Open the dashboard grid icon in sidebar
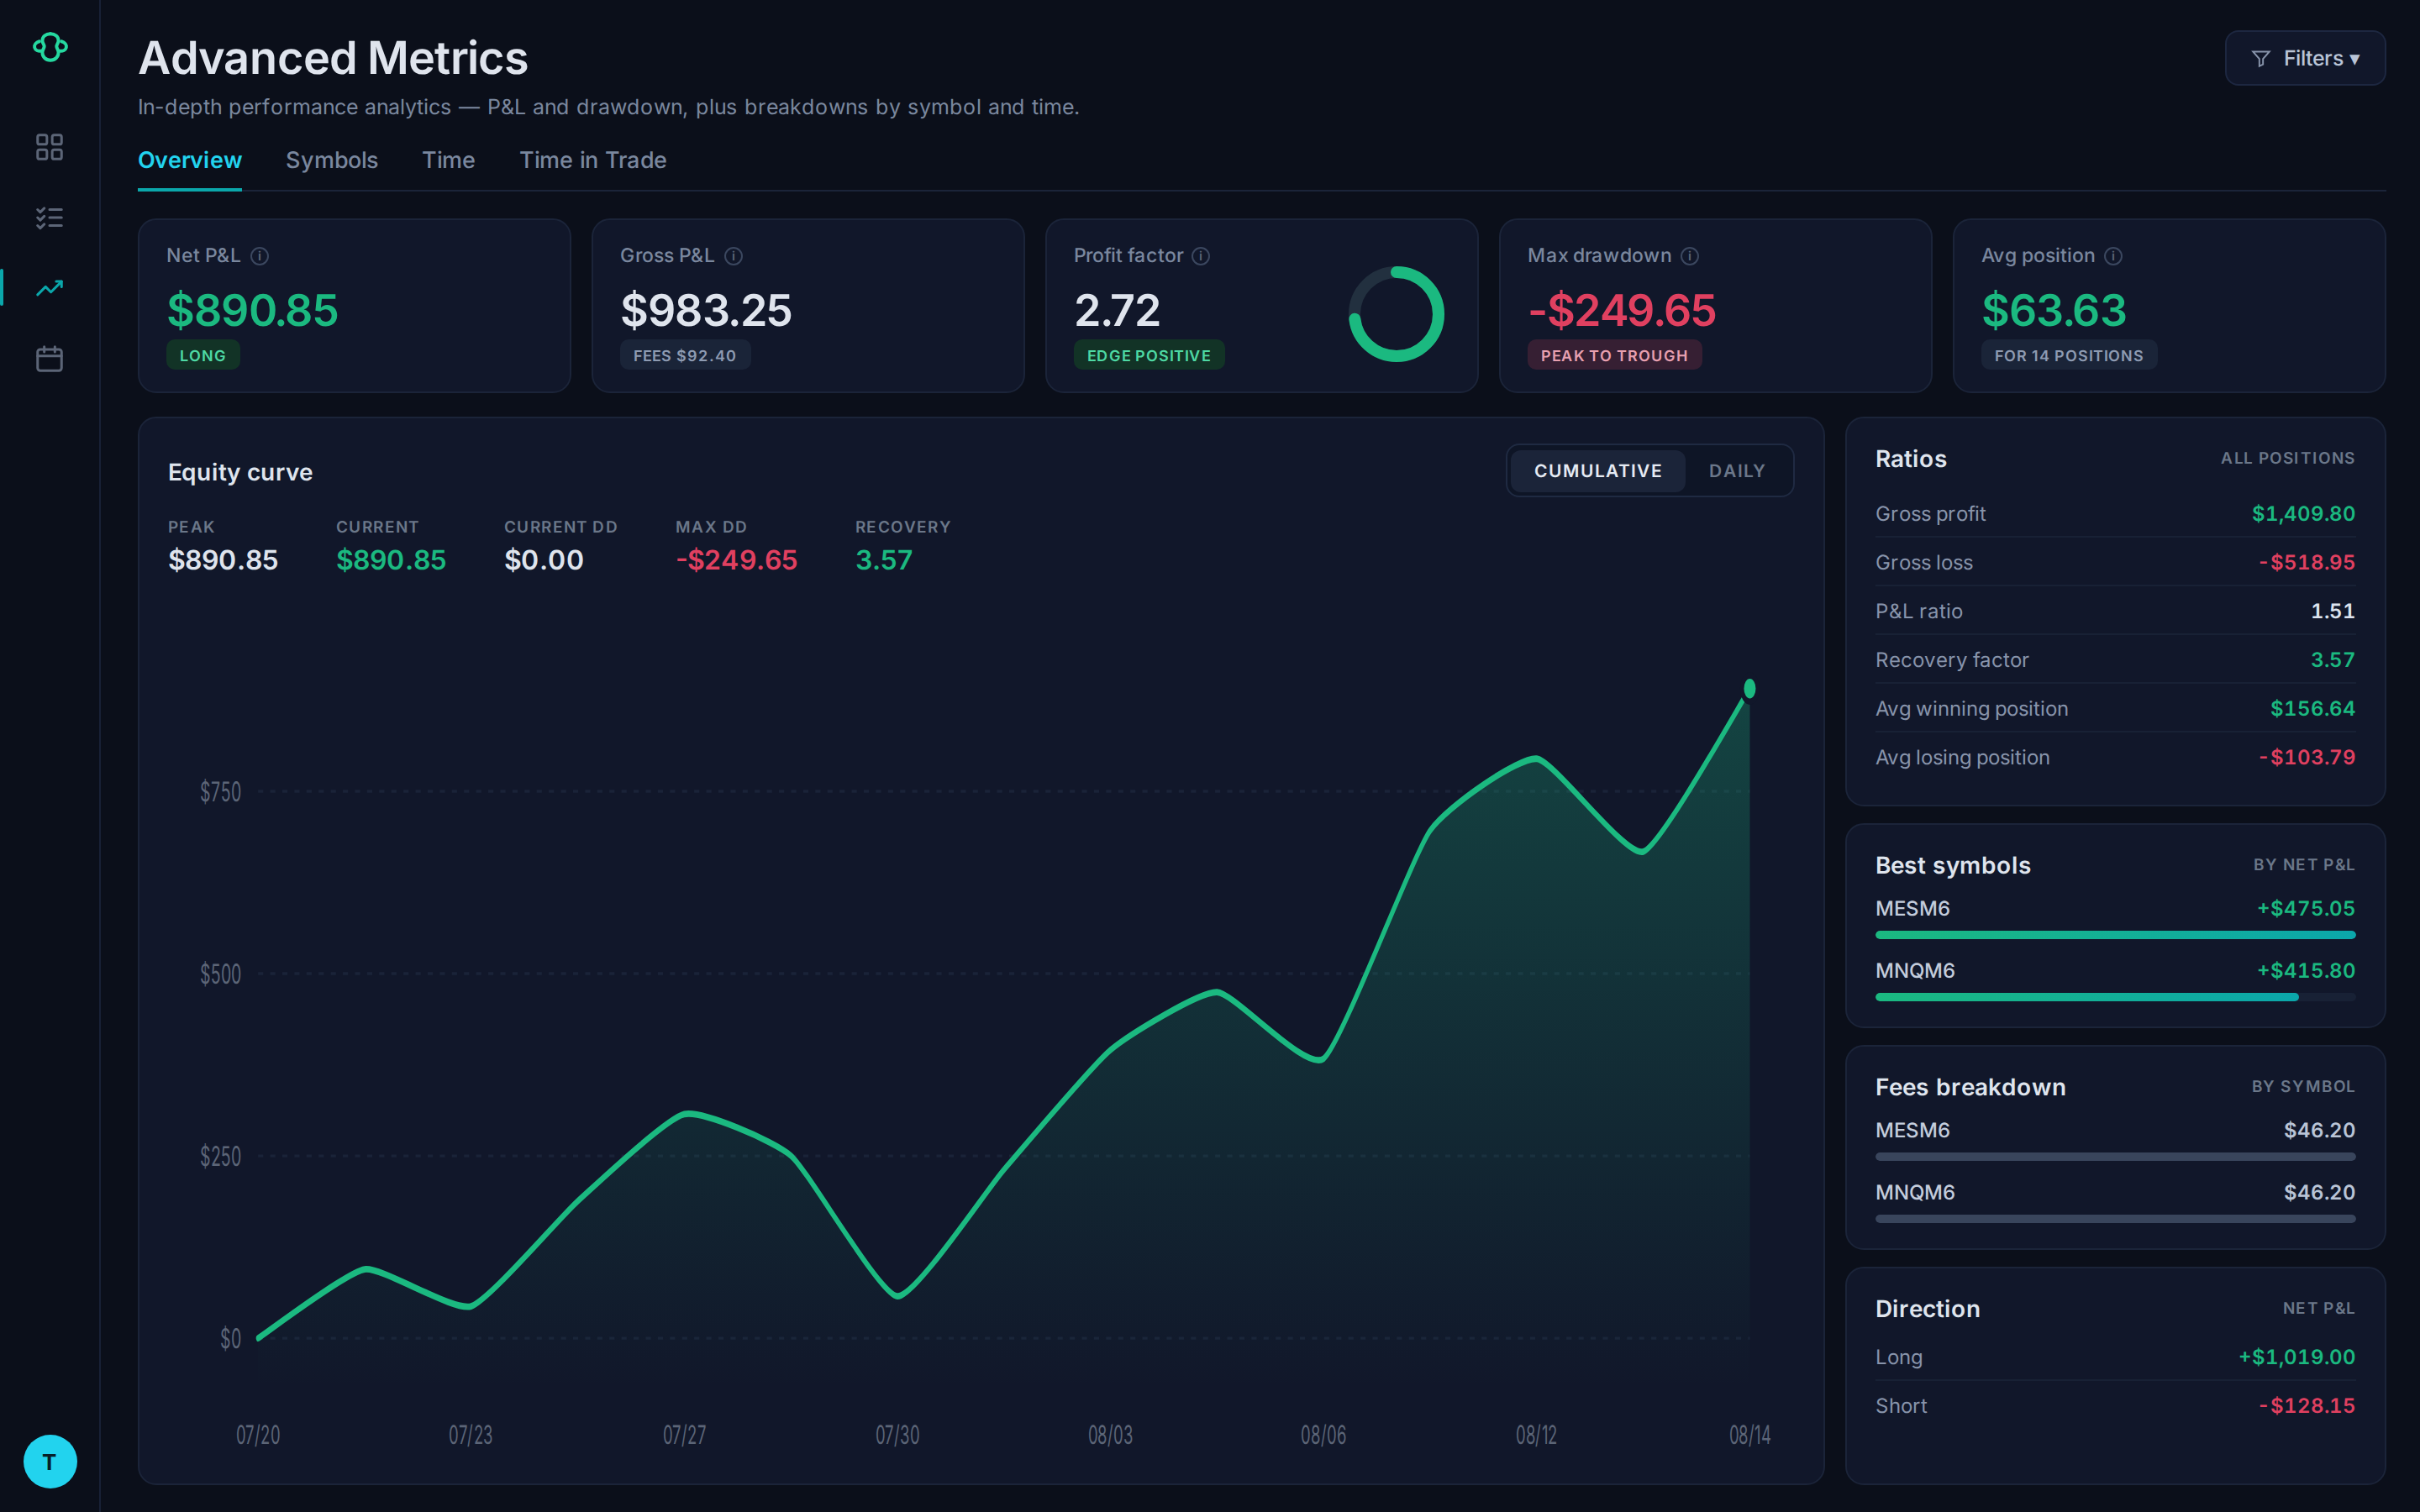2420x1512 pixels. coord(49,147)
